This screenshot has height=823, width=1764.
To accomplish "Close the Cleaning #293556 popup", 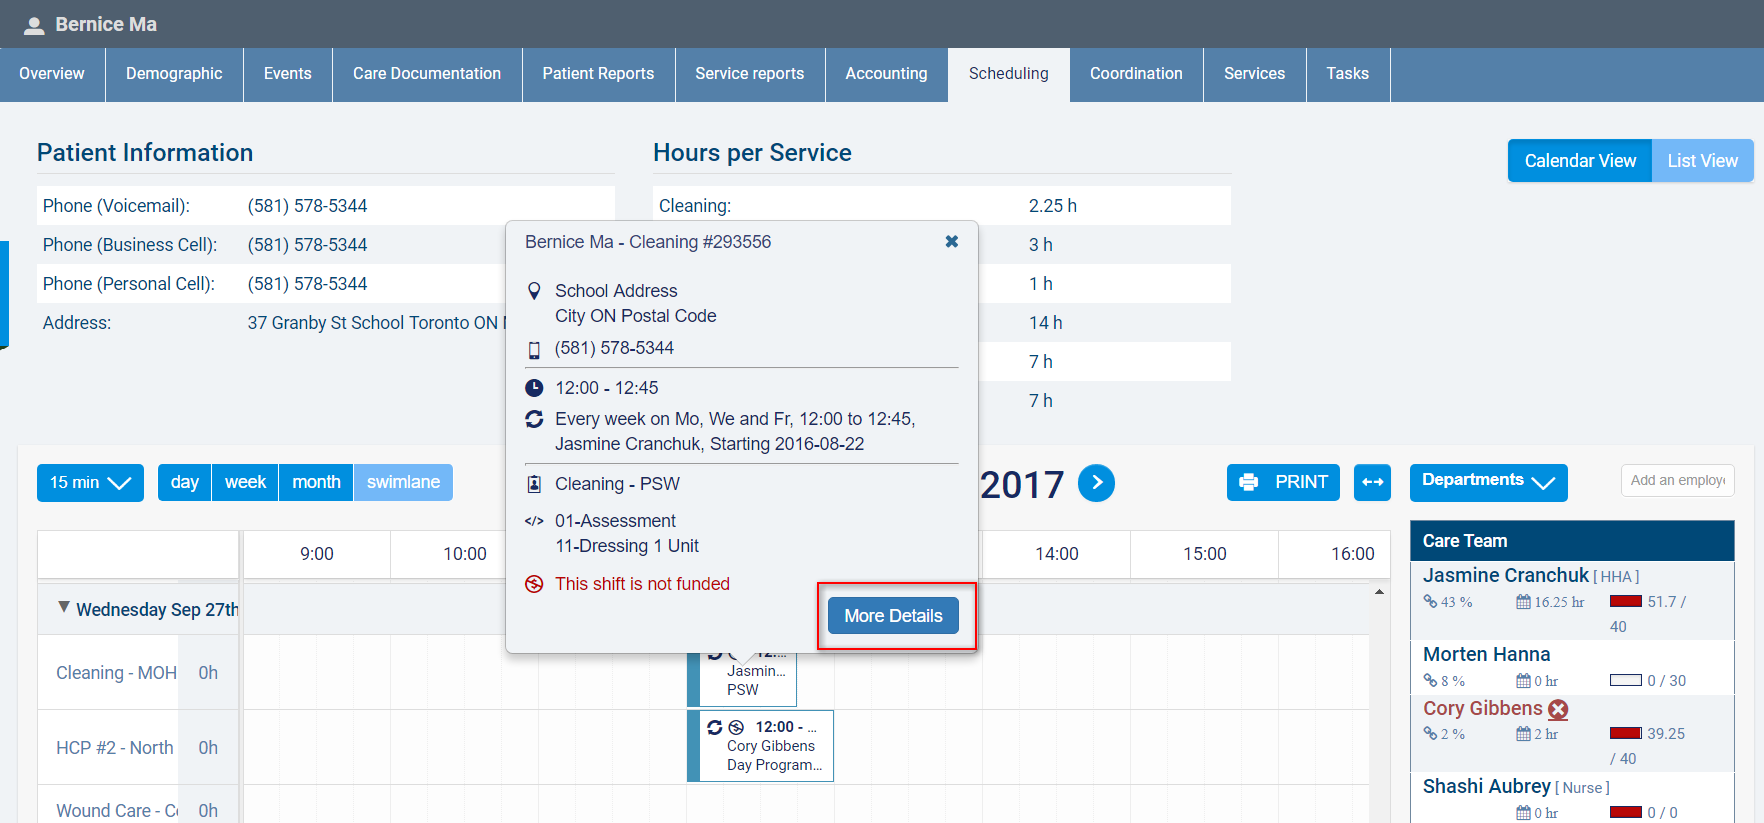I will [951, 242].
